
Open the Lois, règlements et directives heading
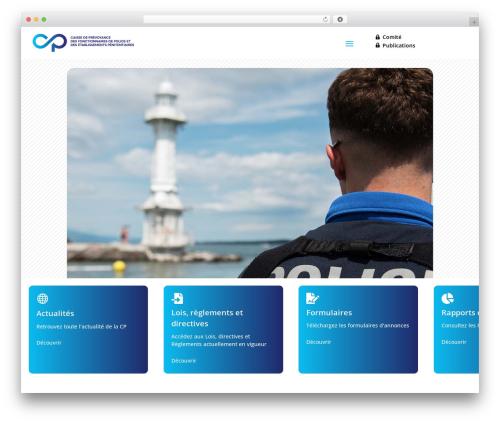(207, 318)
